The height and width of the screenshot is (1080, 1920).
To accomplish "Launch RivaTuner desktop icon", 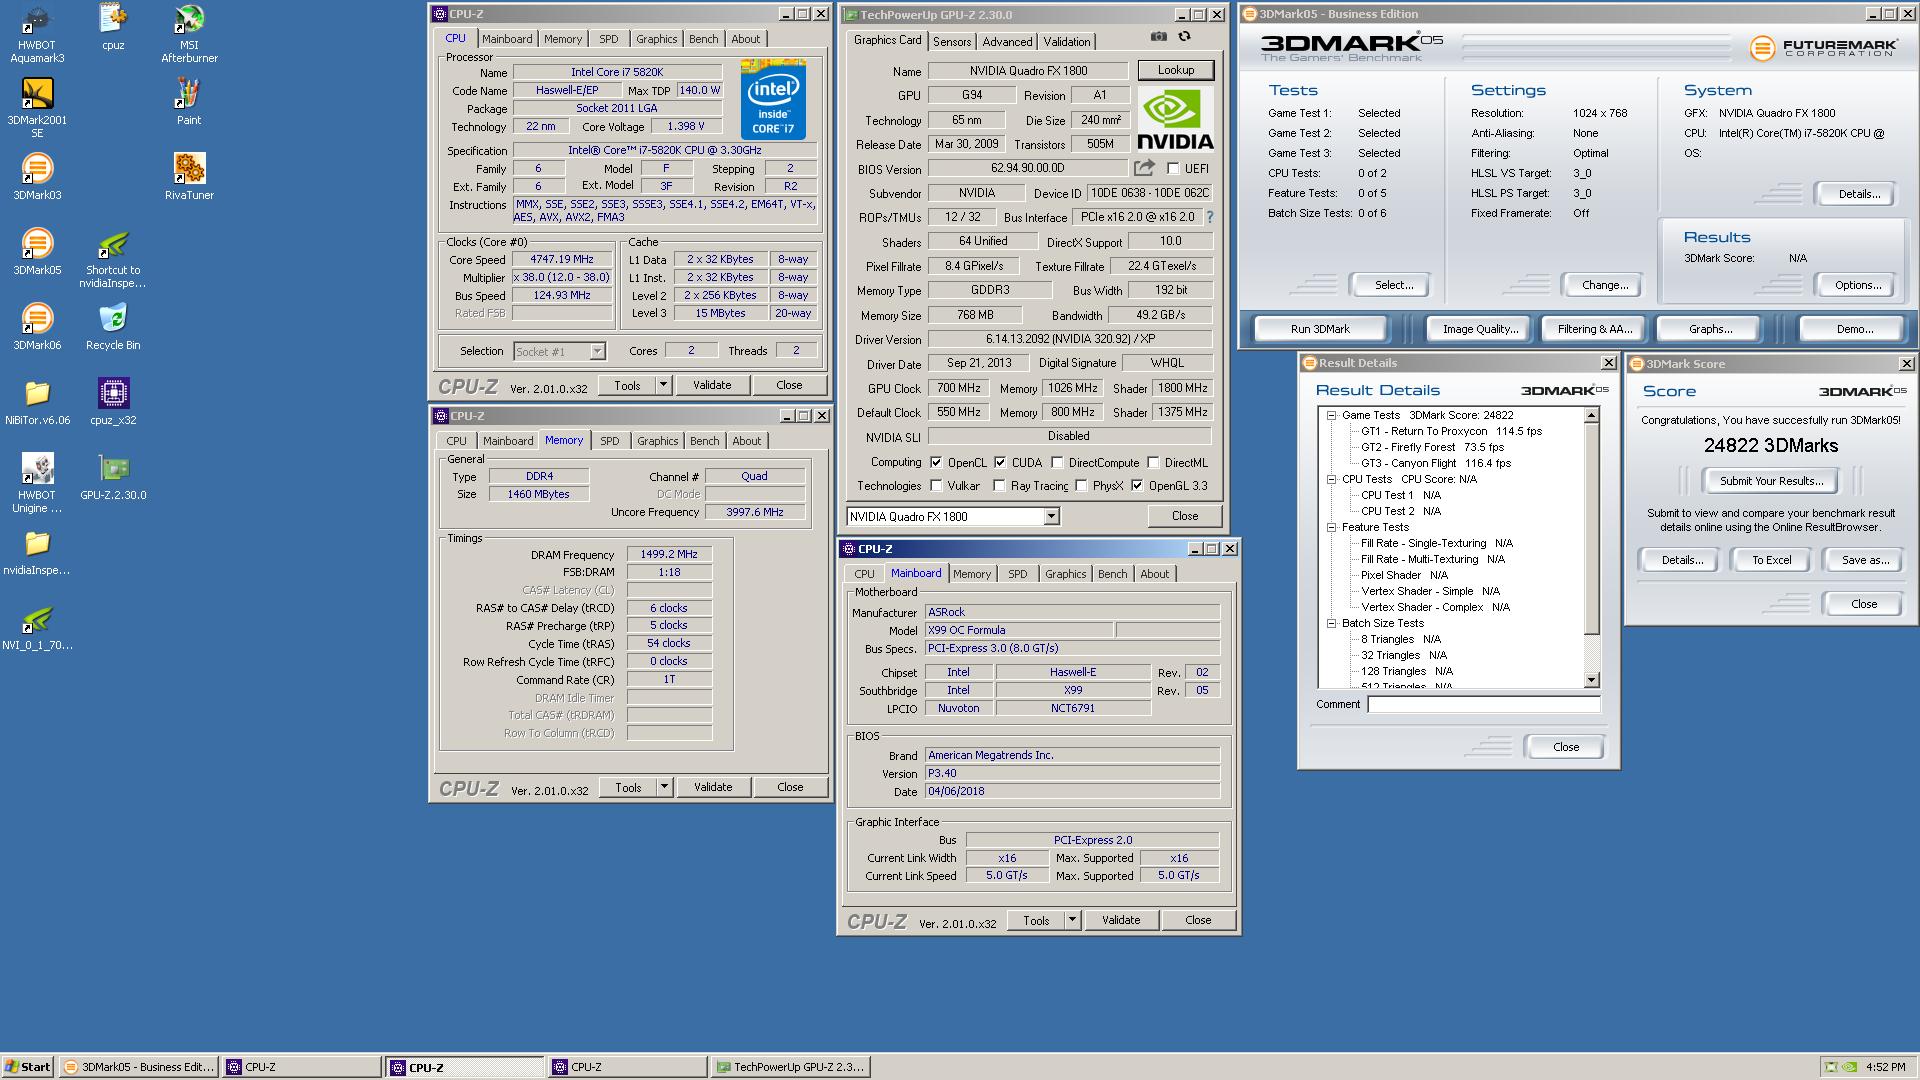I will [x=189, y=177].
